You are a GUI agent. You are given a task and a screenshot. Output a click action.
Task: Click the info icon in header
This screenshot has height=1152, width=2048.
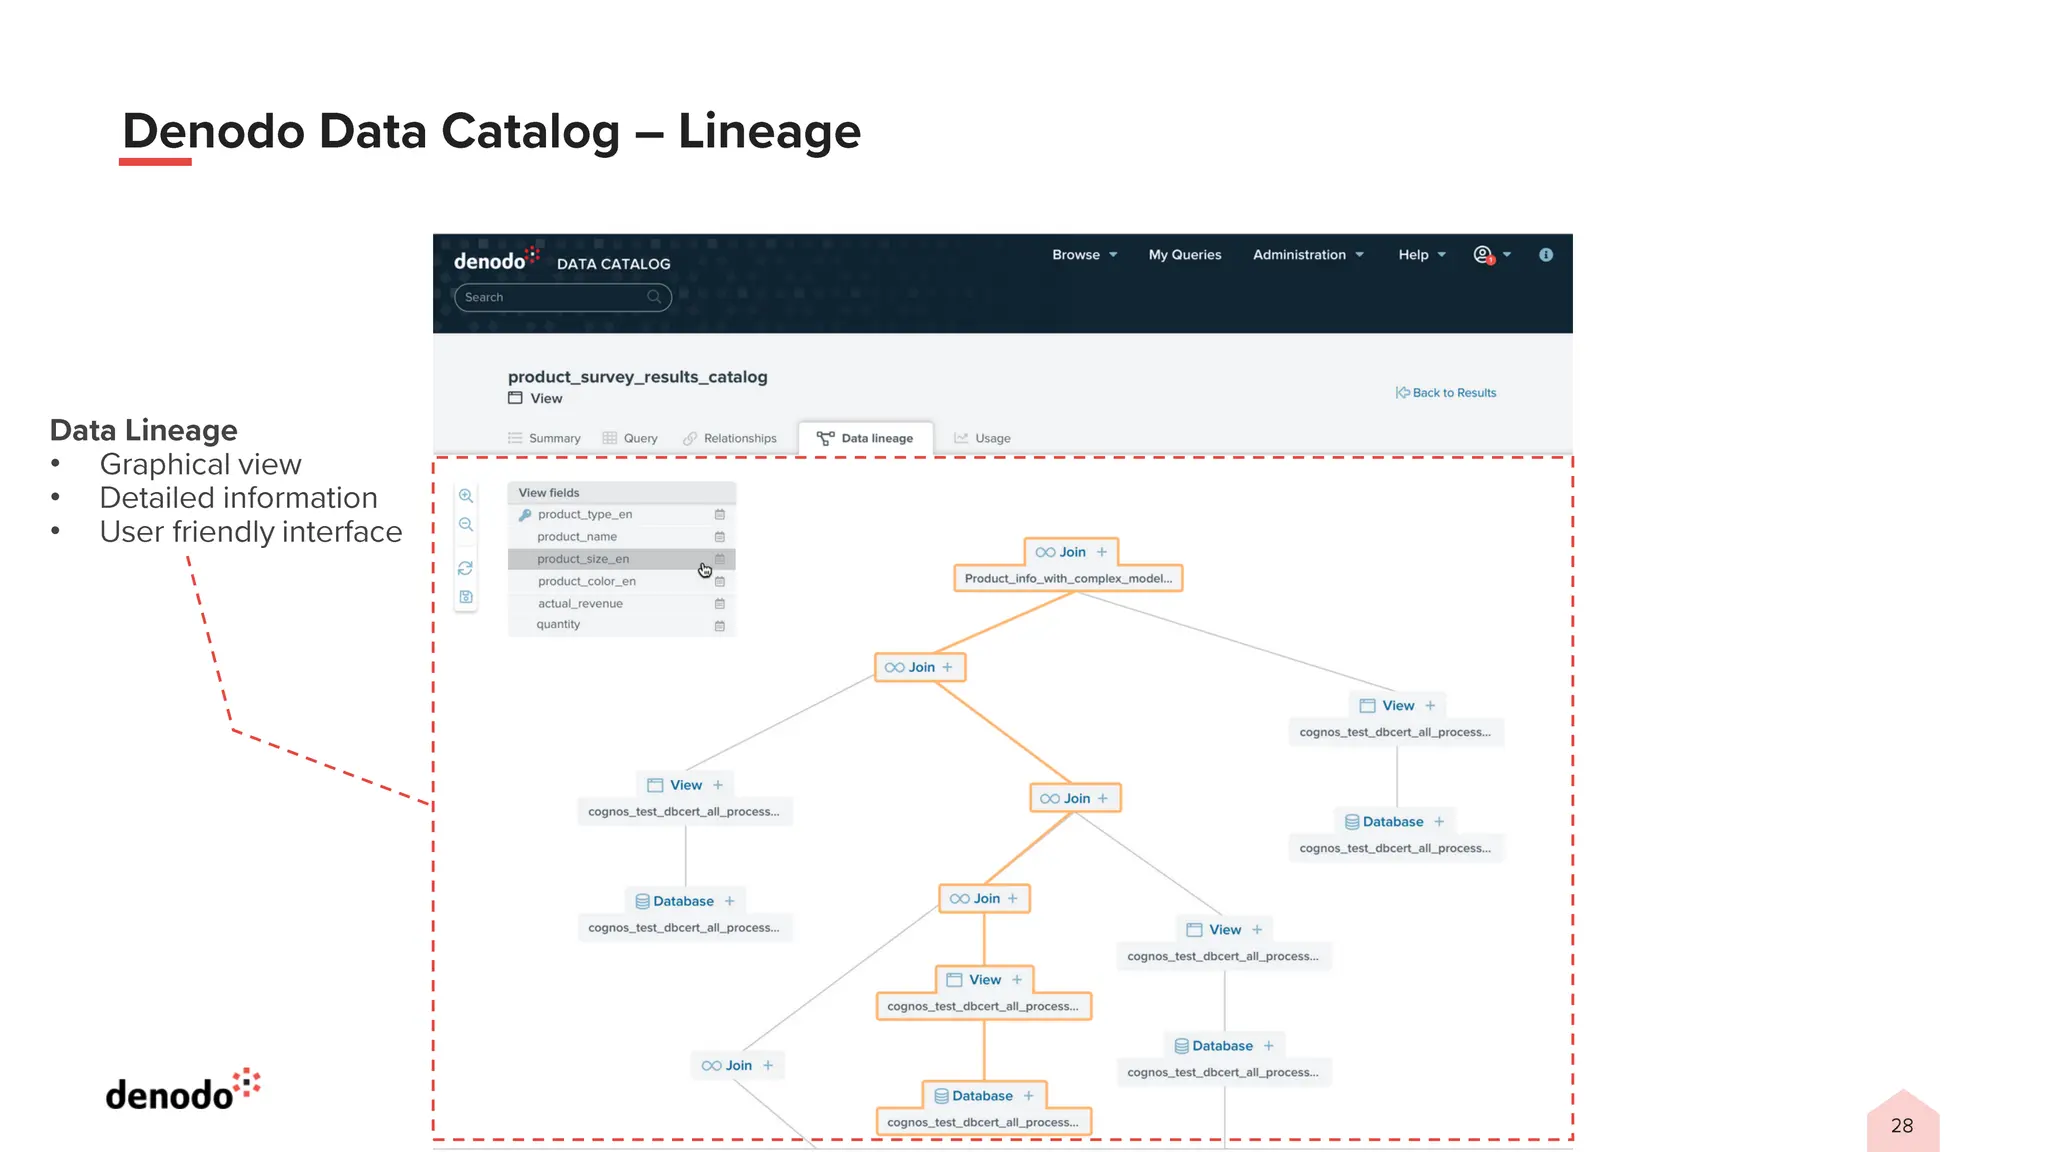pyautogui.click(x=1546, y=255)
